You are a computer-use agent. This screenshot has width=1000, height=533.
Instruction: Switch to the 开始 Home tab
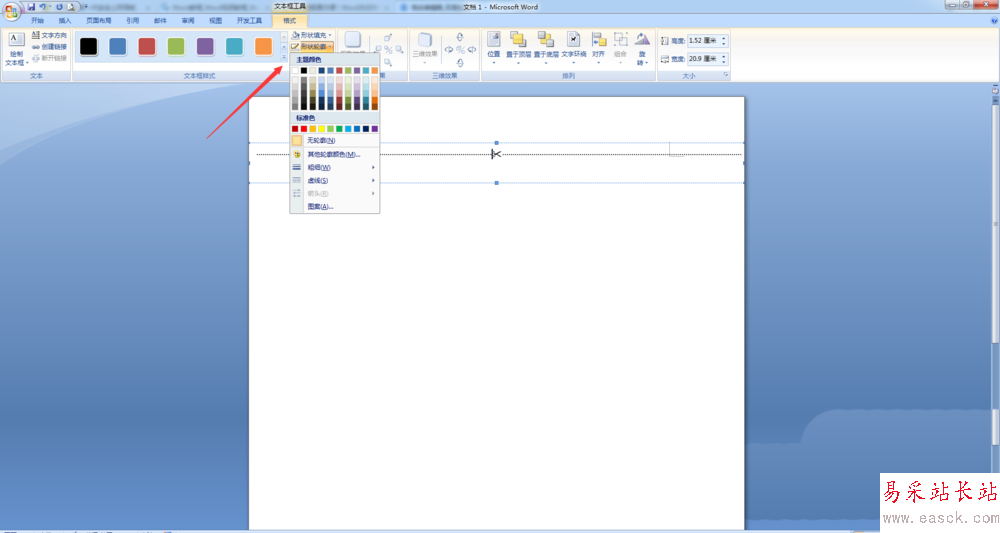point(38,20)
